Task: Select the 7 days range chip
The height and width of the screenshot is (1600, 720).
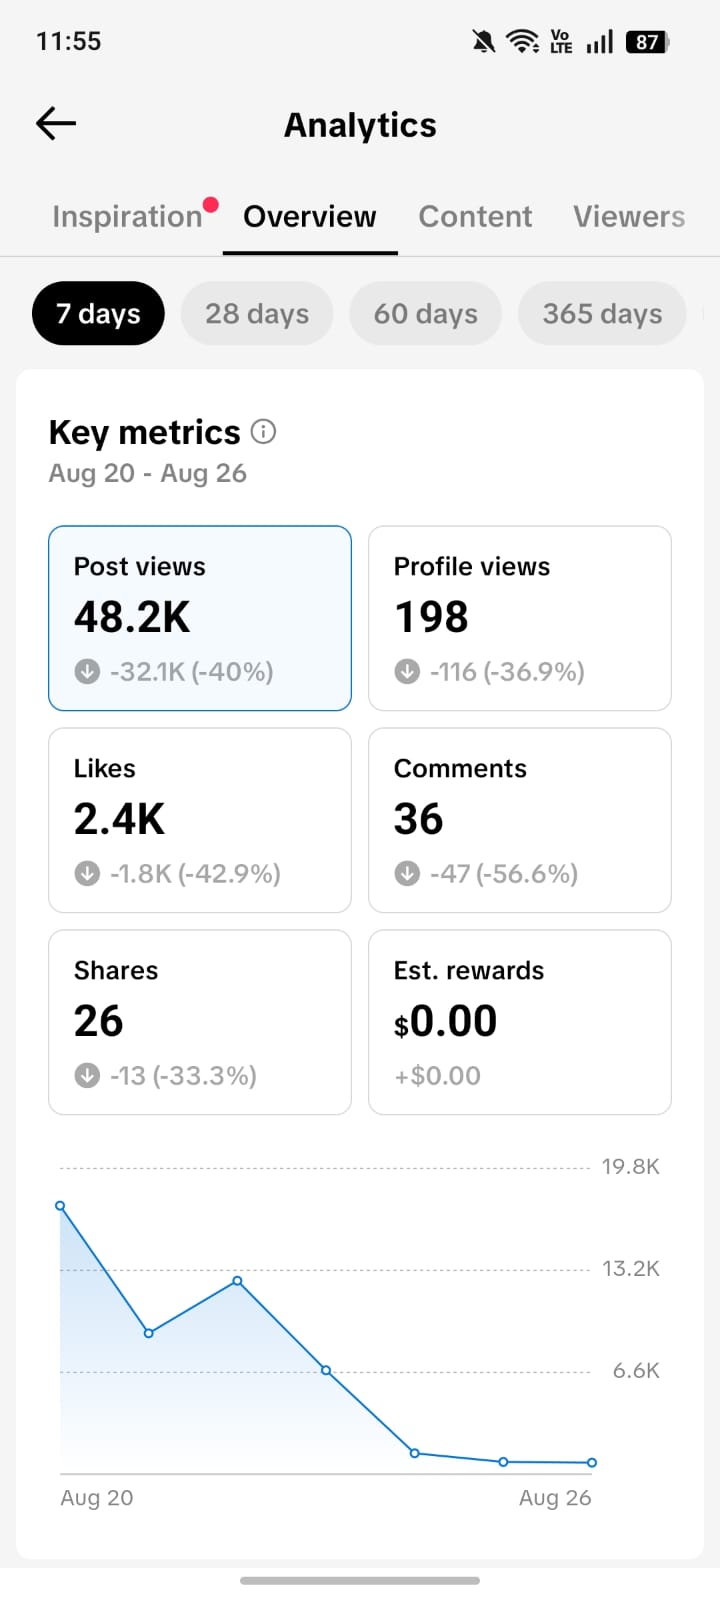Action: click(98, 313)
